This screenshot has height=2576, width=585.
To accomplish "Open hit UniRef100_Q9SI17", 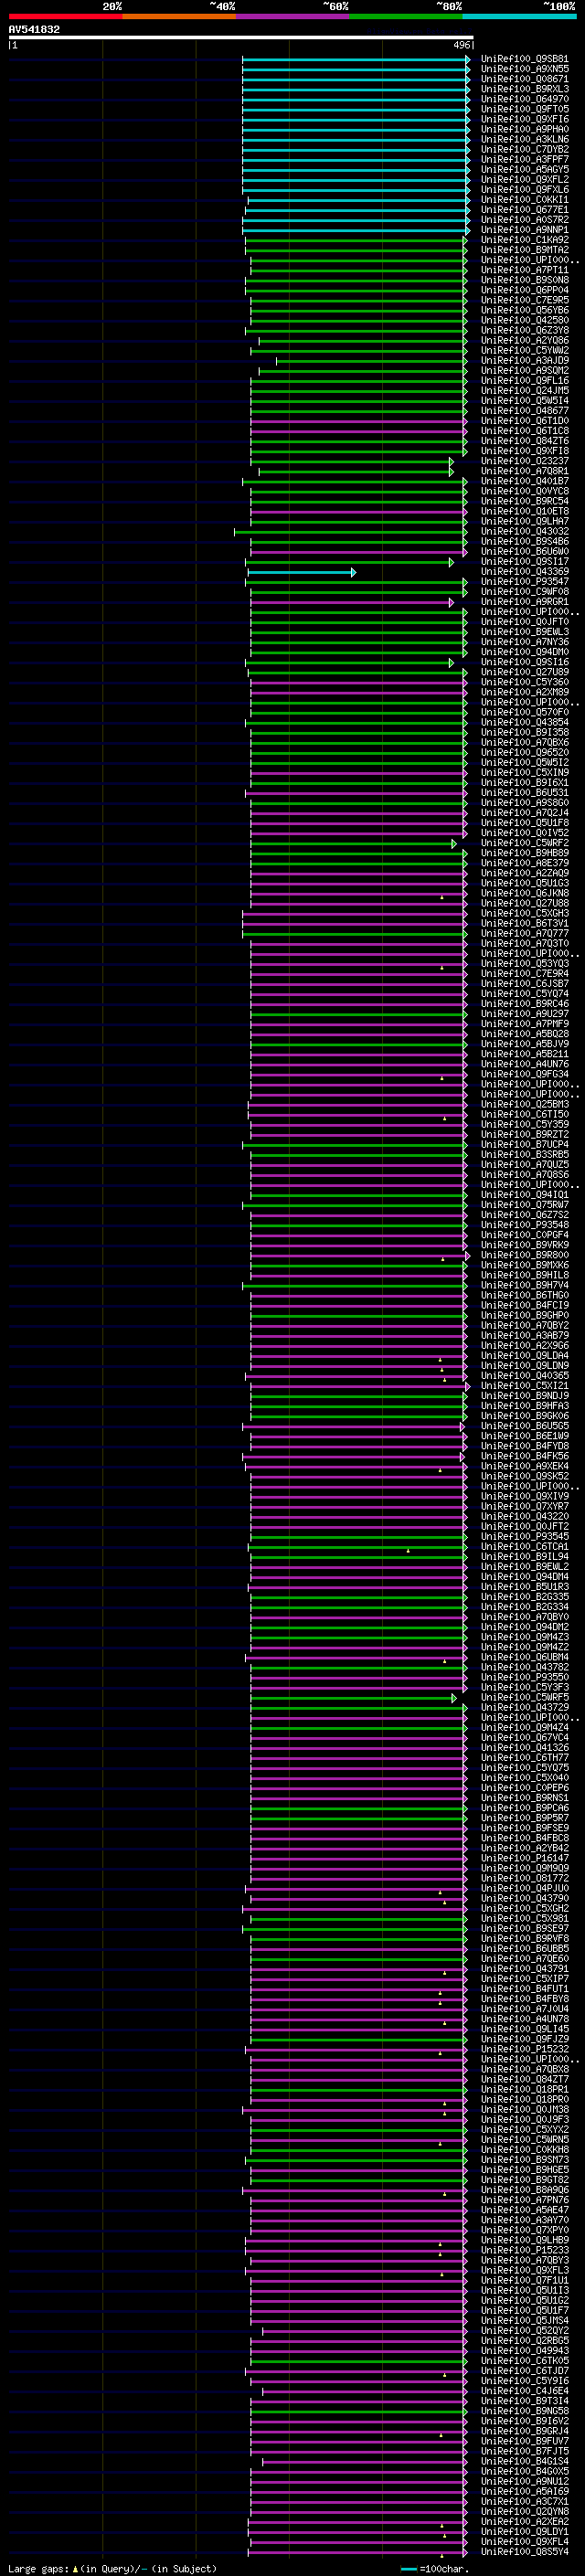I will [525, 563].
